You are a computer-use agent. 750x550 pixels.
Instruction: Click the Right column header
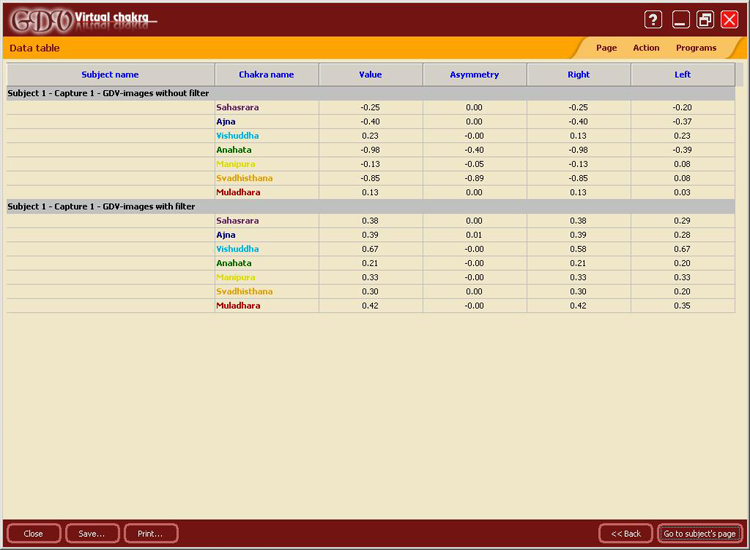(578, 74)
